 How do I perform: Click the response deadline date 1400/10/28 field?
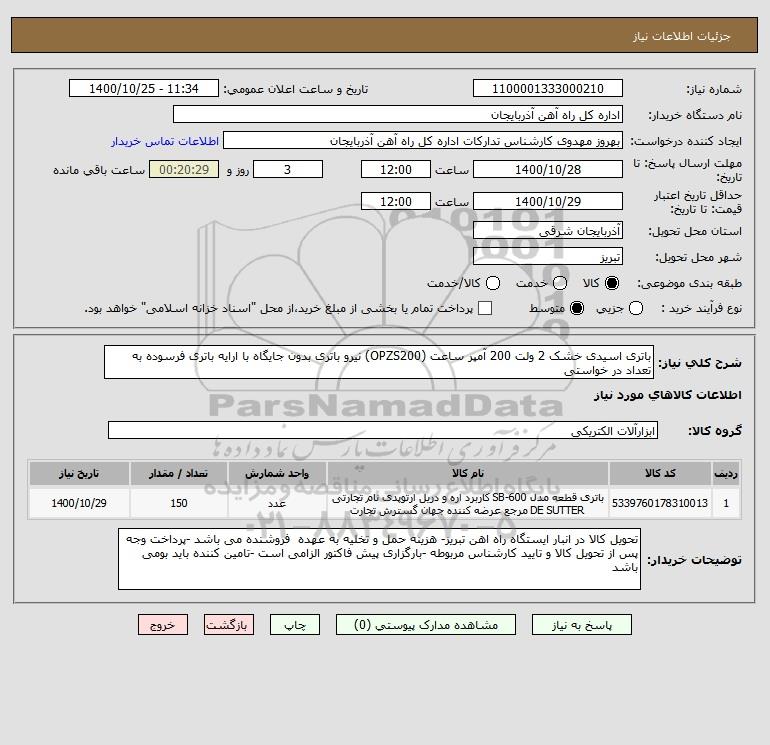pyautogui.click(x=548, y=169)
